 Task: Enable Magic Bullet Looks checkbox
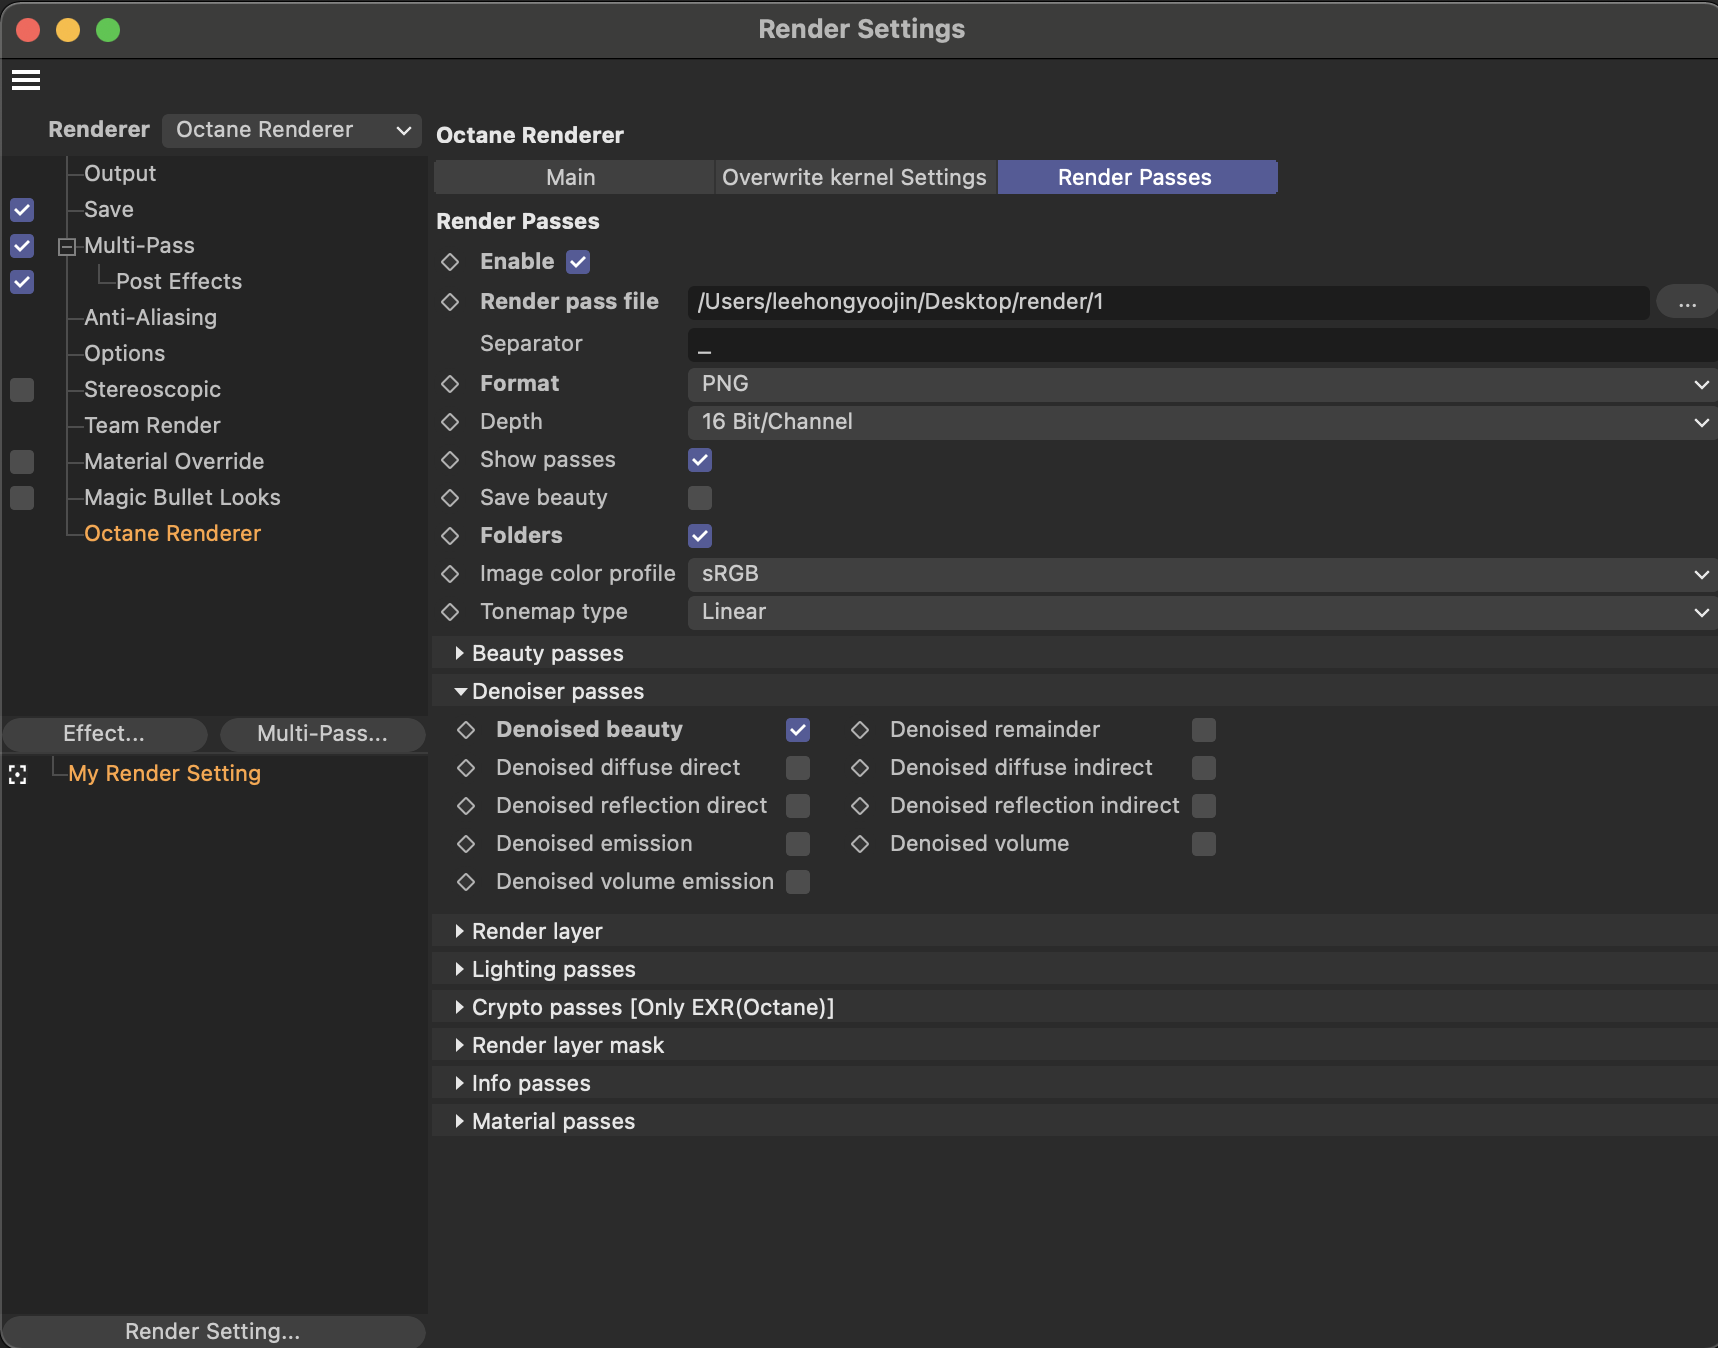click(x=22, y=498)
